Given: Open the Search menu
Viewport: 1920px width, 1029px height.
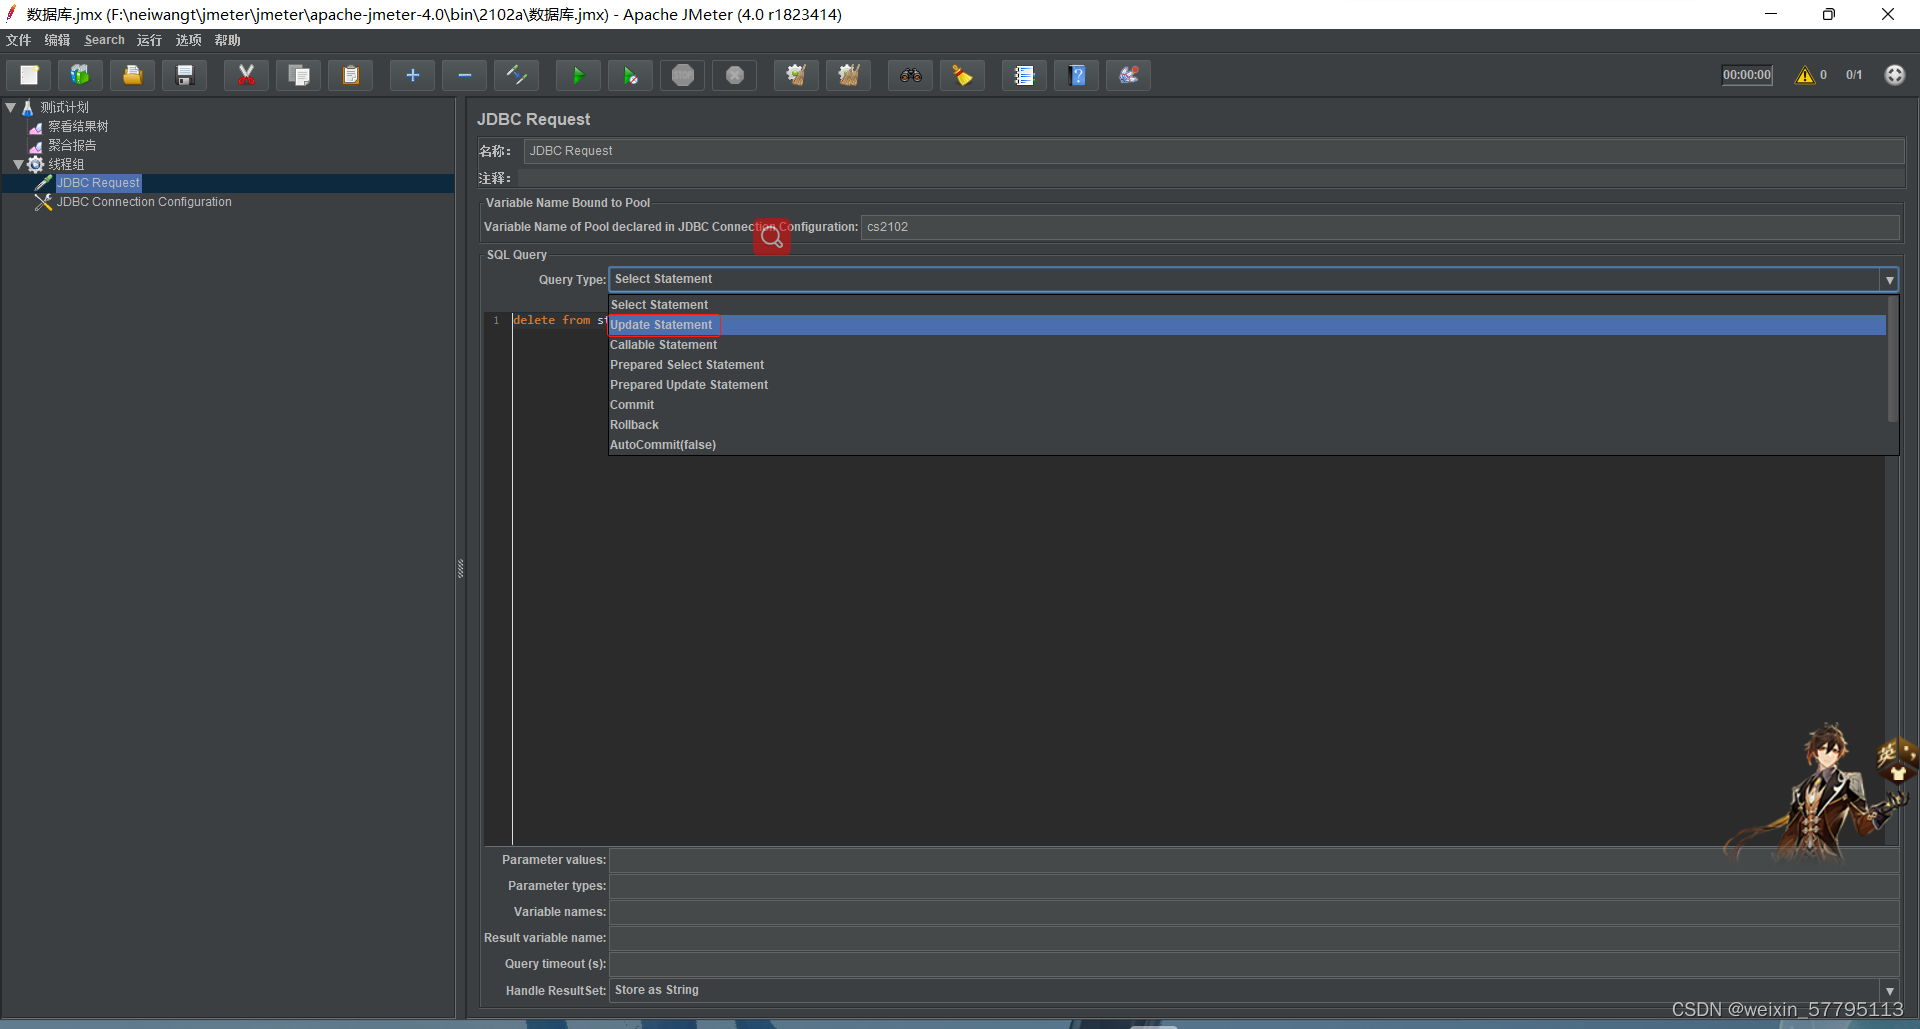Looking at the screenshot, I should pyautogui.click(x=104, y=40).
